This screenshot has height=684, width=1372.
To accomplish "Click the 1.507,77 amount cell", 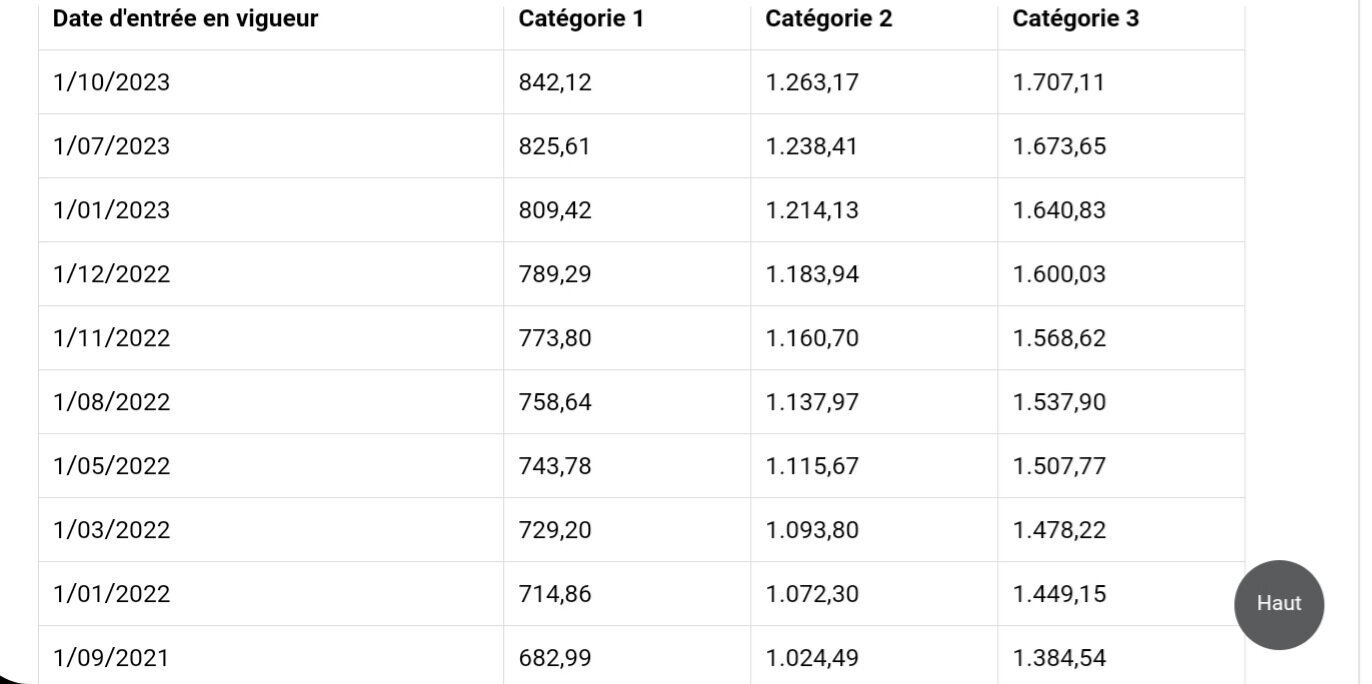I will click(1059, 466).
